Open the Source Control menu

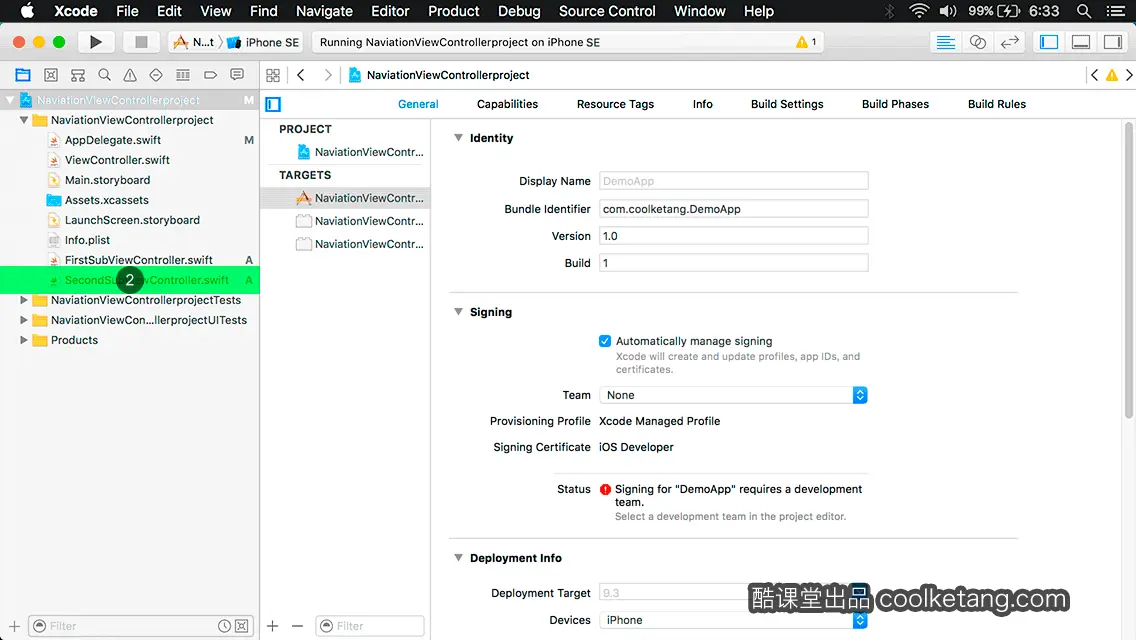tap(607, 11)
